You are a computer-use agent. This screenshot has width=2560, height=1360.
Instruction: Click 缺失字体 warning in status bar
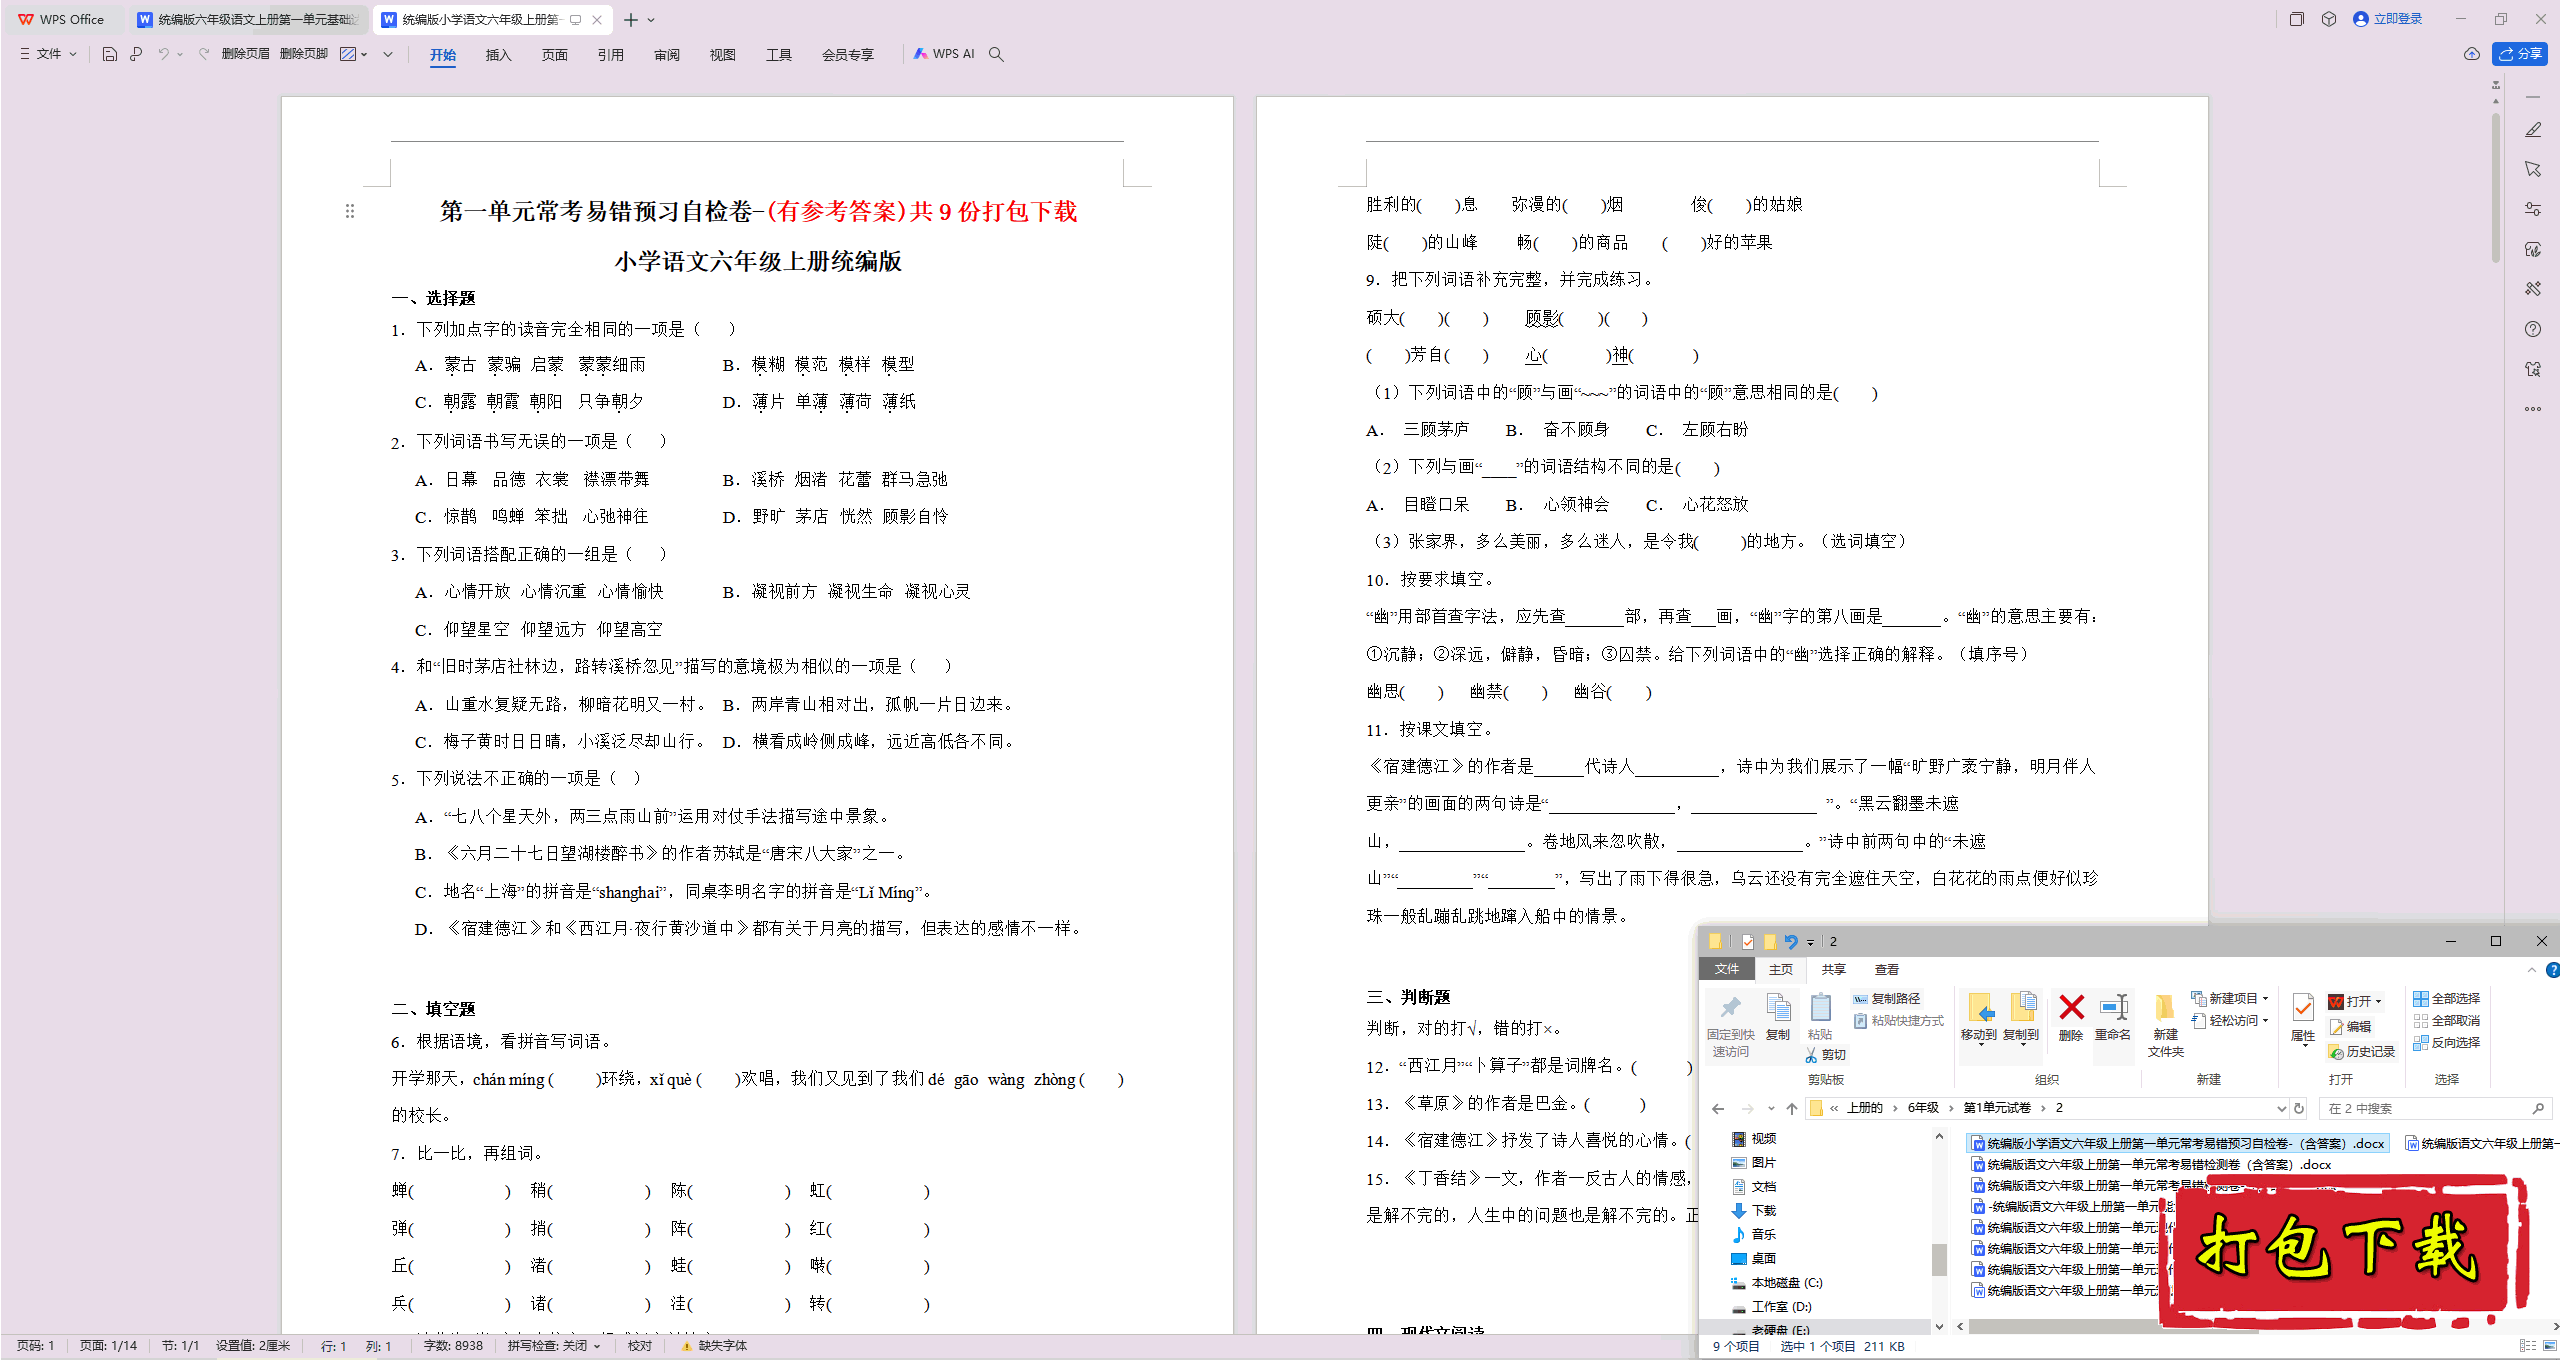coord(715,1346)
